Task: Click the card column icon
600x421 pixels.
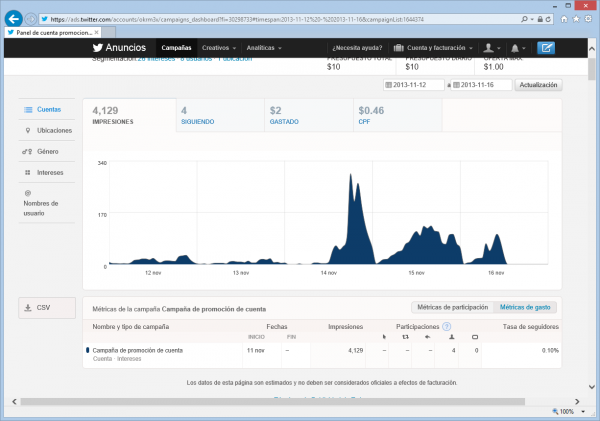Action: tap(475, 337)
